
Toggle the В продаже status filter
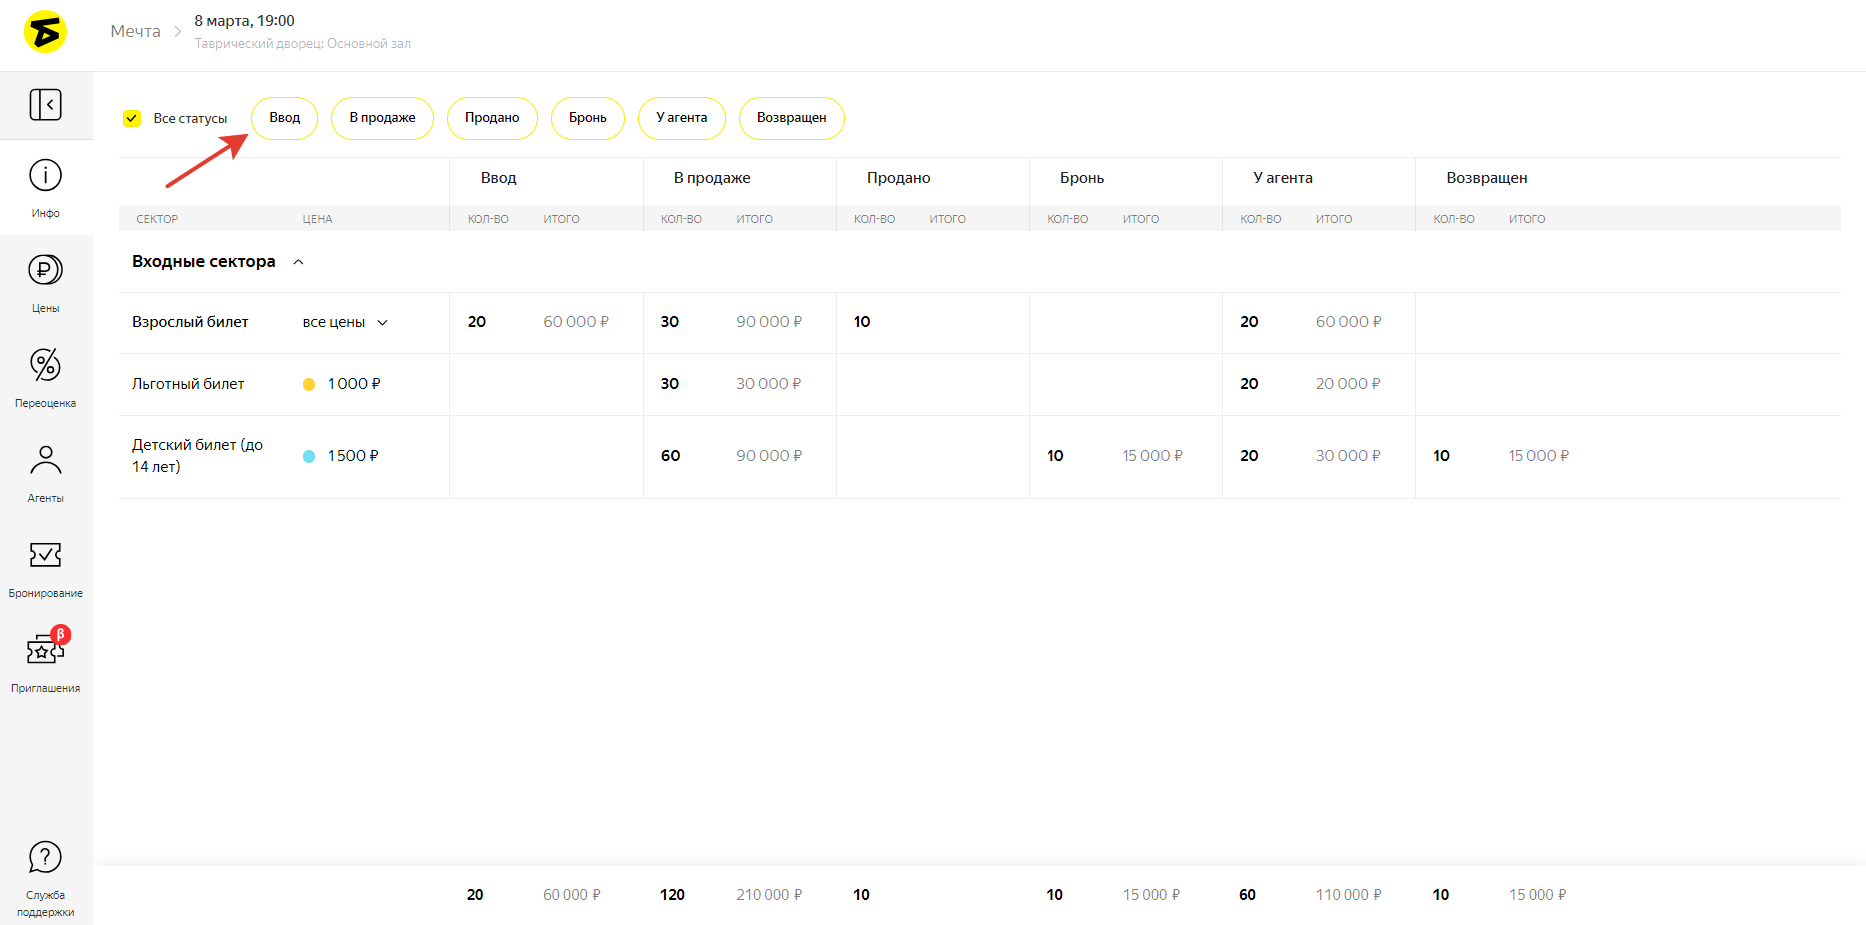pos(382,118)
